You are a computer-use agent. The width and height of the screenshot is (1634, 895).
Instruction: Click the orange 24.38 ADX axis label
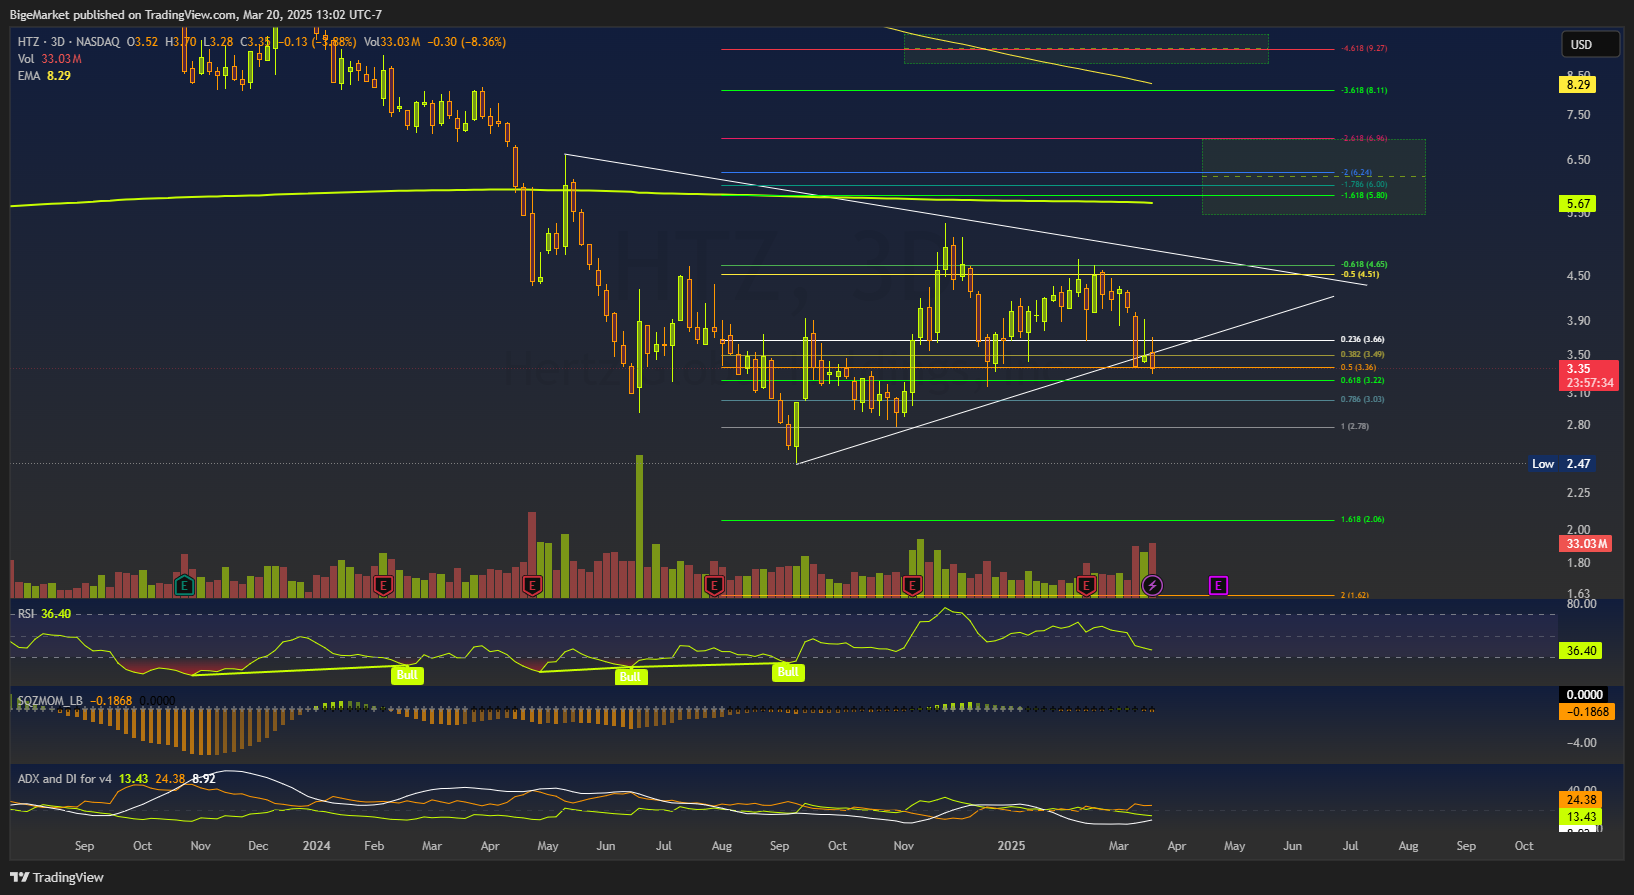click(x=1581, y=800)
